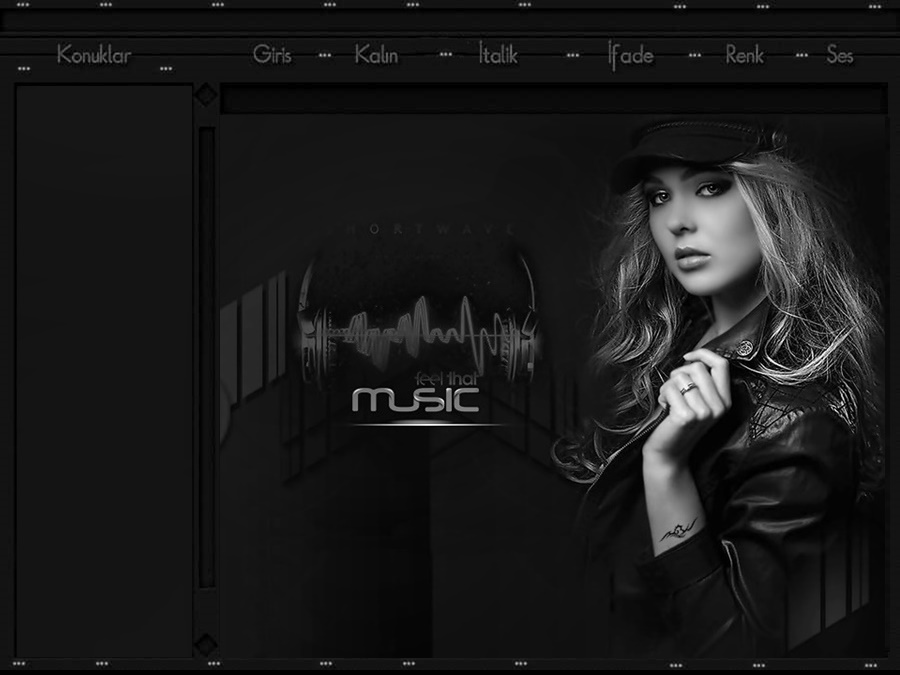900x675 pixels.
Task: Click the scrollbar up diamond arrow
Action: (x=206, y=95)
